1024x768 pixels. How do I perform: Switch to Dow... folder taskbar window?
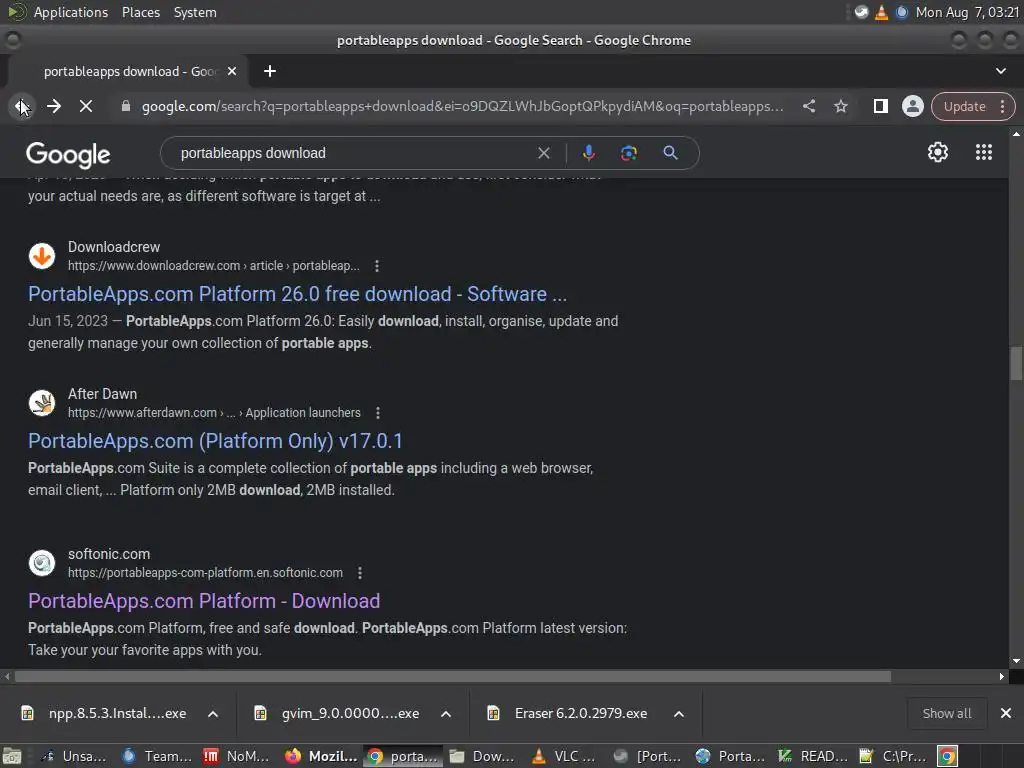483,756
